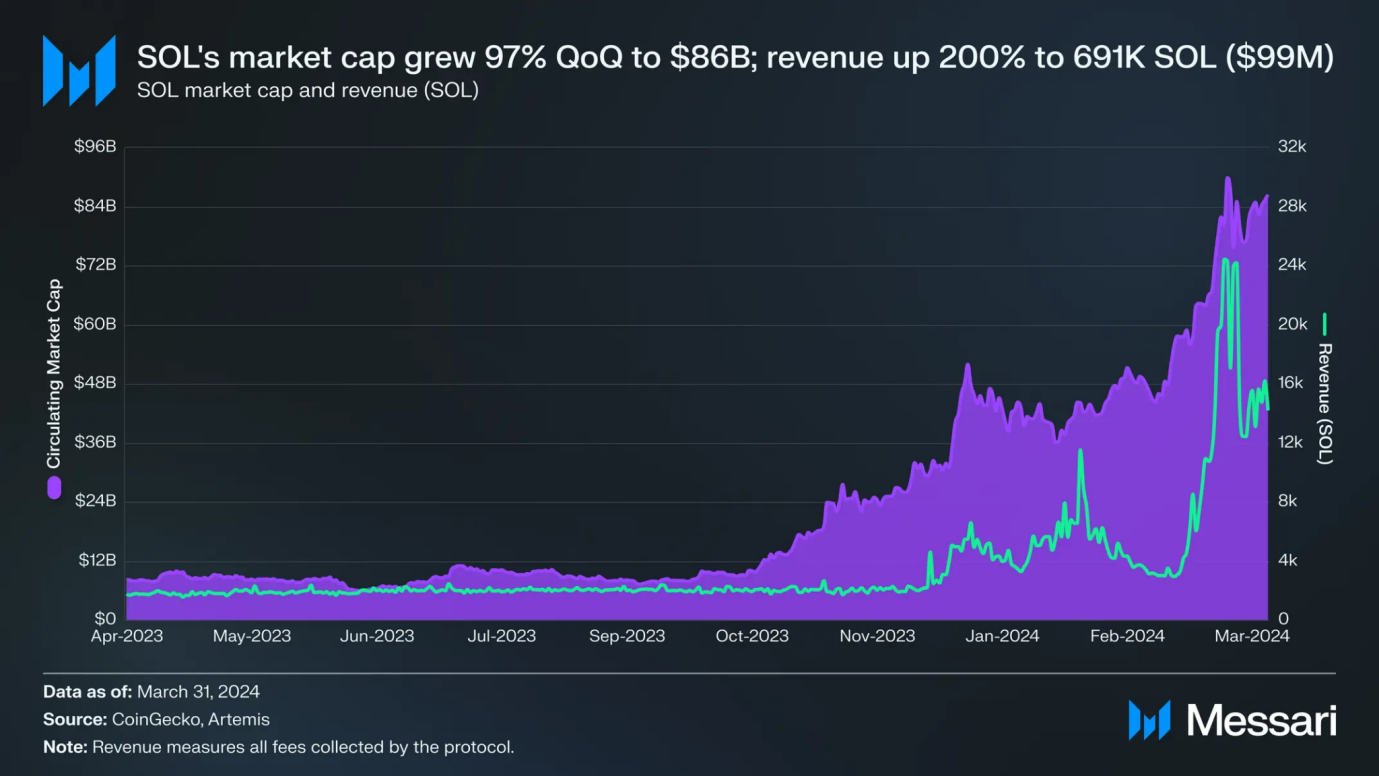The width and height of the screenshot is (1379, 776).
Task: Expand the Apr-2023 axis section
Action: [126, 635]
